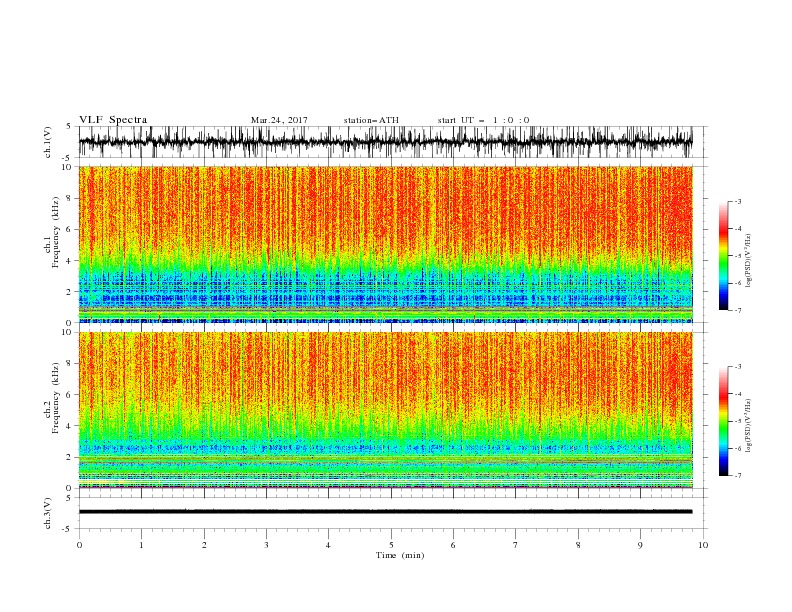
Task: Click the "5" tick on the time axis
Action: pyautogui.click(x=391, y=545)
